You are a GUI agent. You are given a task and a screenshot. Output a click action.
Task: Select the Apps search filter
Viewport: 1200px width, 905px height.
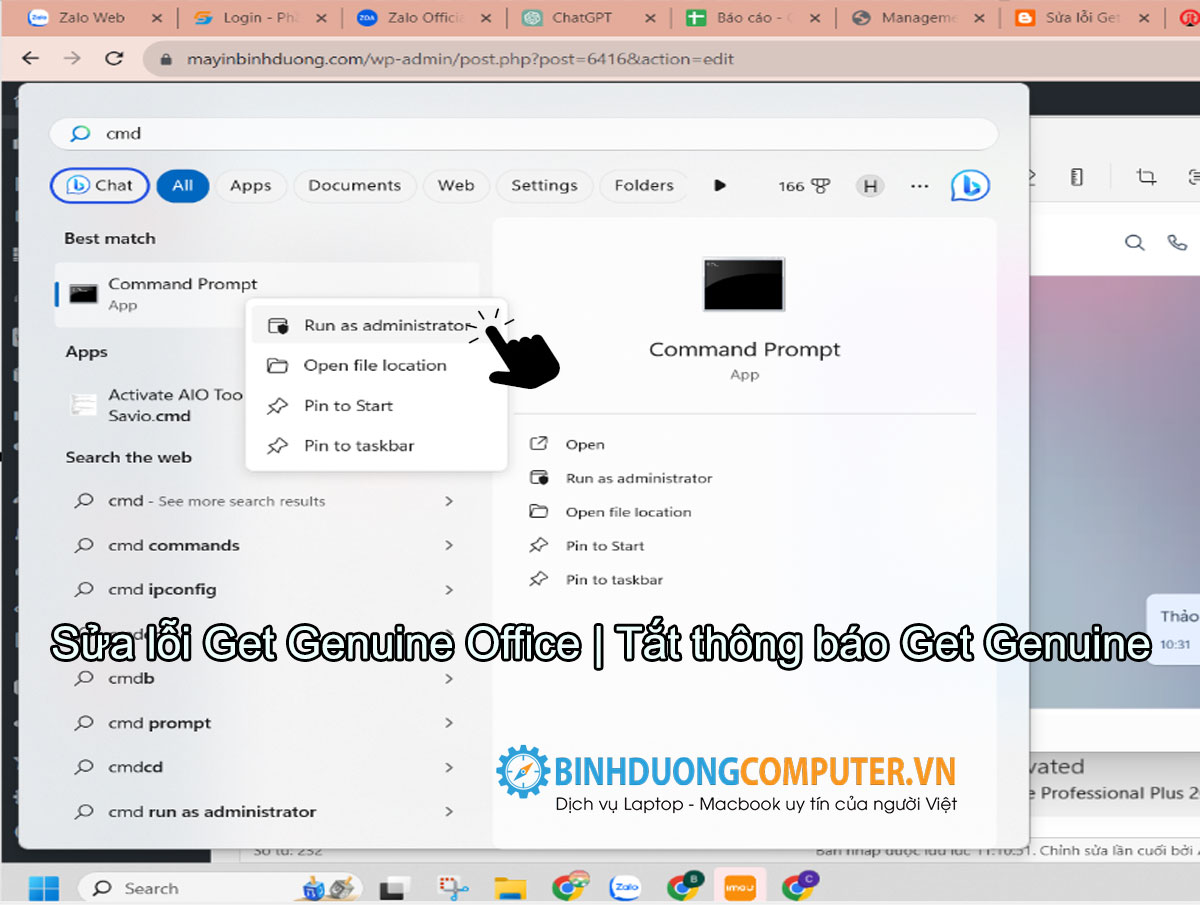click(250, 185)
